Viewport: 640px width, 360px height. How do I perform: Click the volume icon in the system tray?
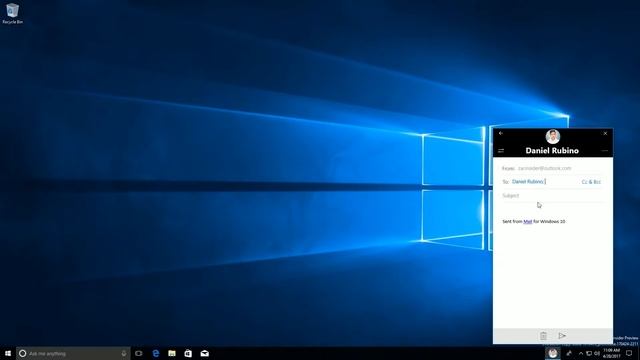click(x=597, y=353)
